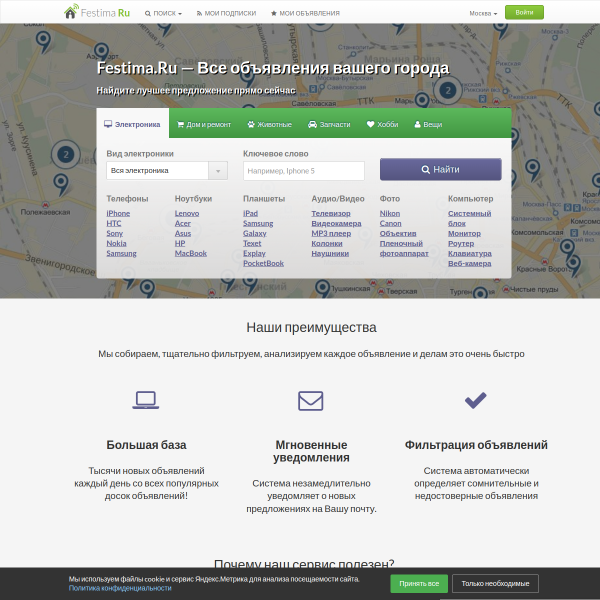Open the Acer link
Image resolution: width=600 pixels, height=600 pixels.
(183, 223)
